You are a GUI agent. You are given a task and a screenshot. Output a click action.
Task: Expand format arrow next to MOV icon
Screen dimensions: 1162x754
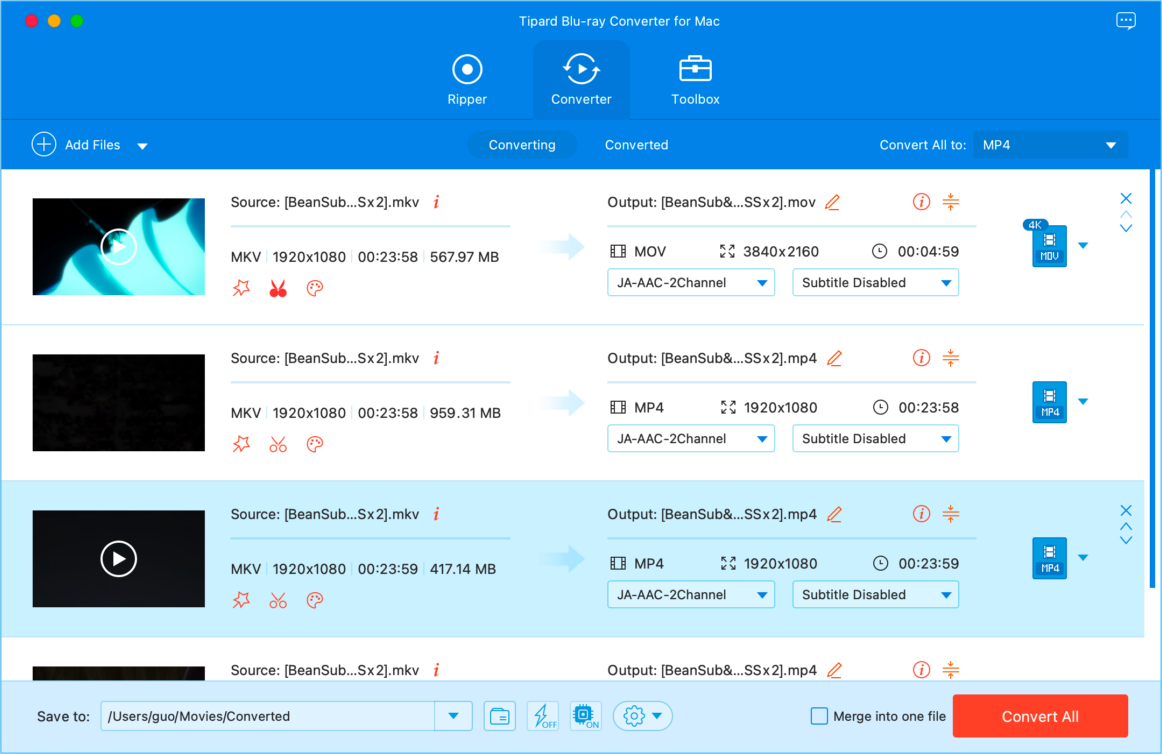[x=1083, y=245]
